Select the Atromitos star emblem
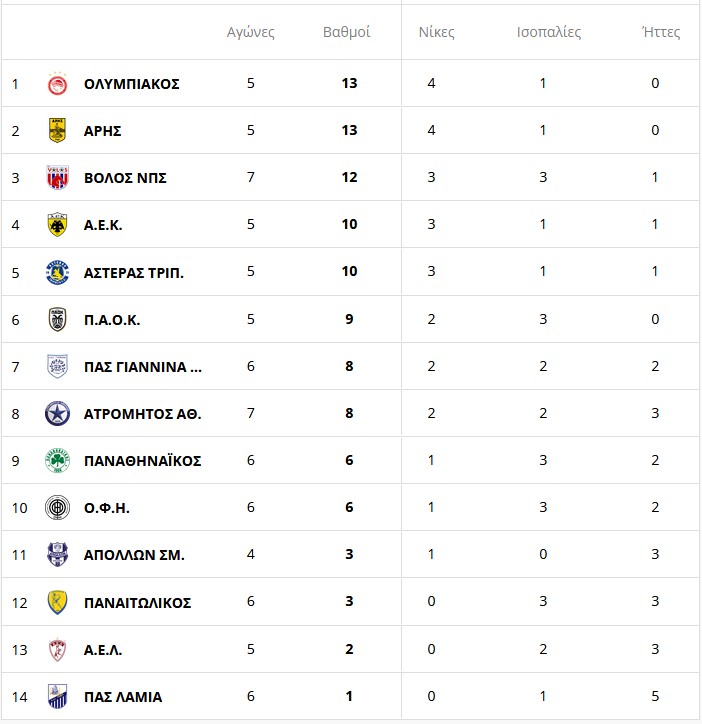Viewport: 702px width, 724px height. pos(57,413)
